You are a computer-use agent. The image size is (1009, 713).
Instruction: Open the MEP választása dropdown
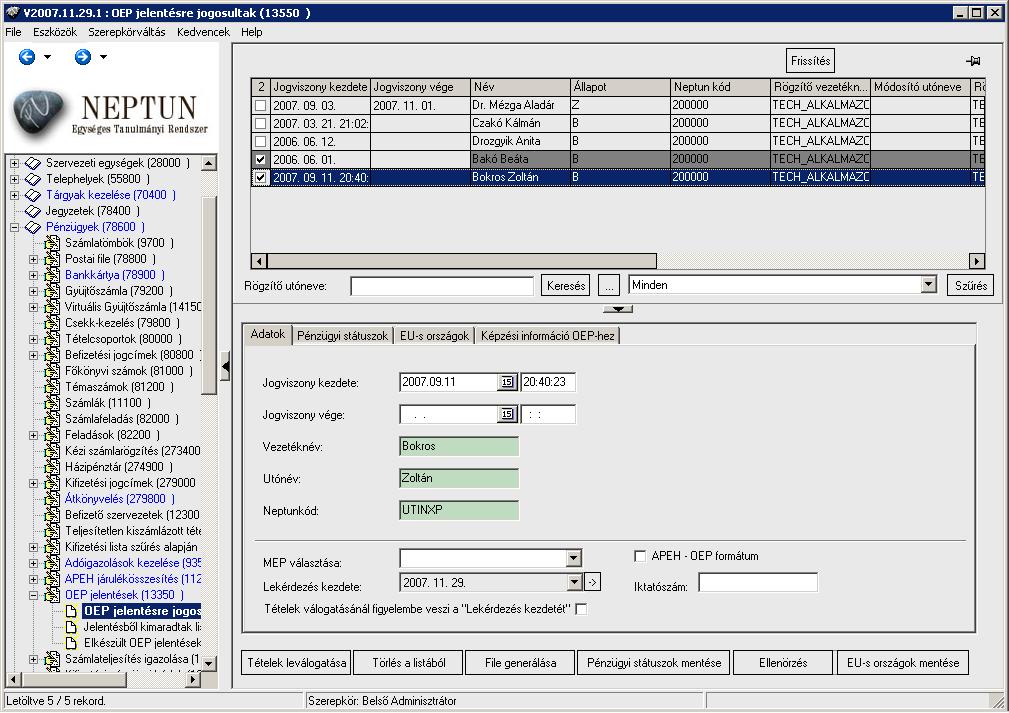[573, 558]
